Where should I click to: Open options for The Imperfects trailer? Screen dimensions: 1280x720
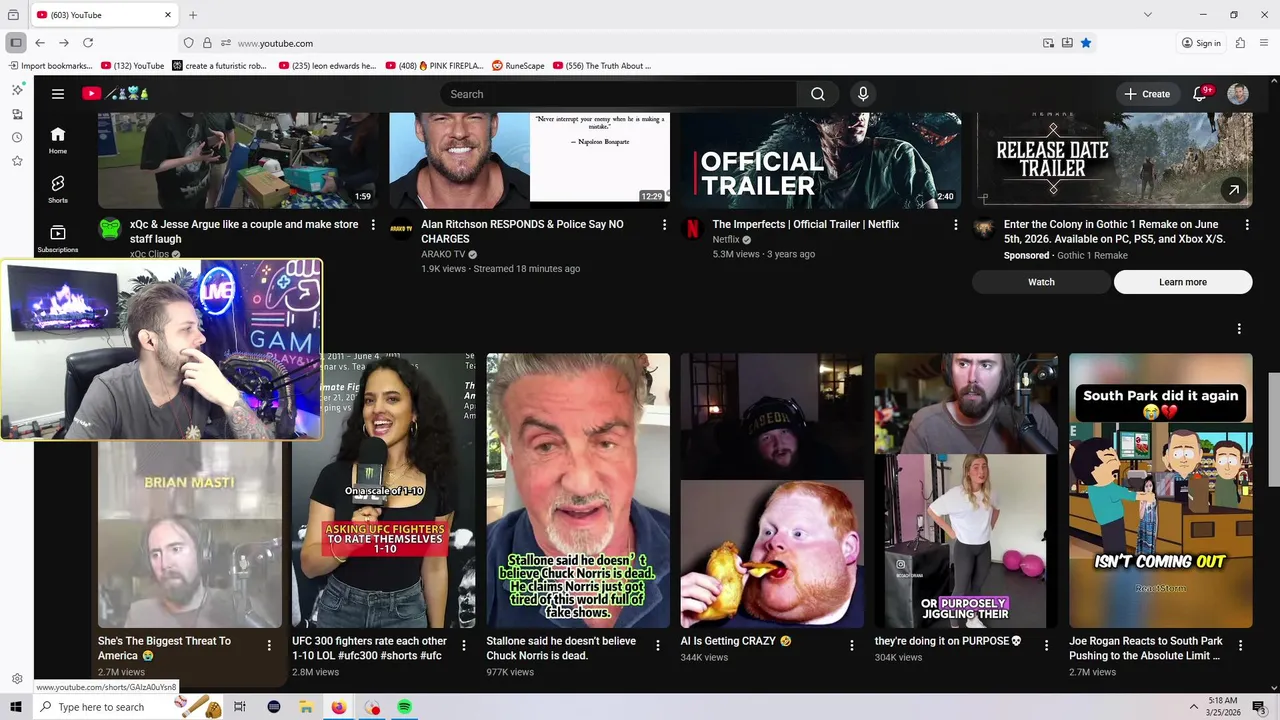click(x=955, y=225)
